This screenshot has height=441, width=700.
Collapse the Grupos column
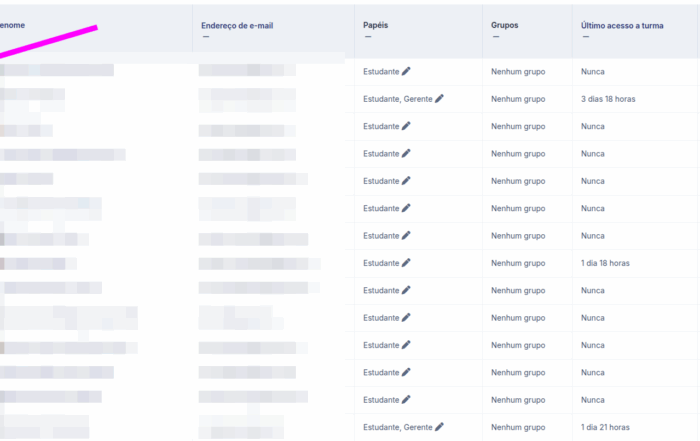496,37
